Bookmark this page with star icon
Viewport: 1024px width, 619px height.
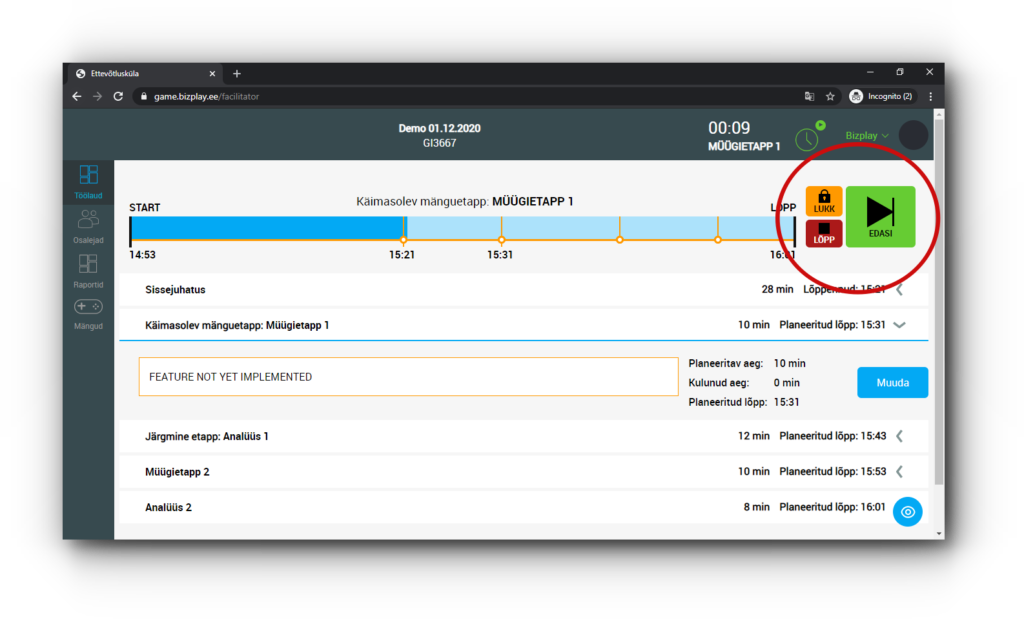click(830, 96)
